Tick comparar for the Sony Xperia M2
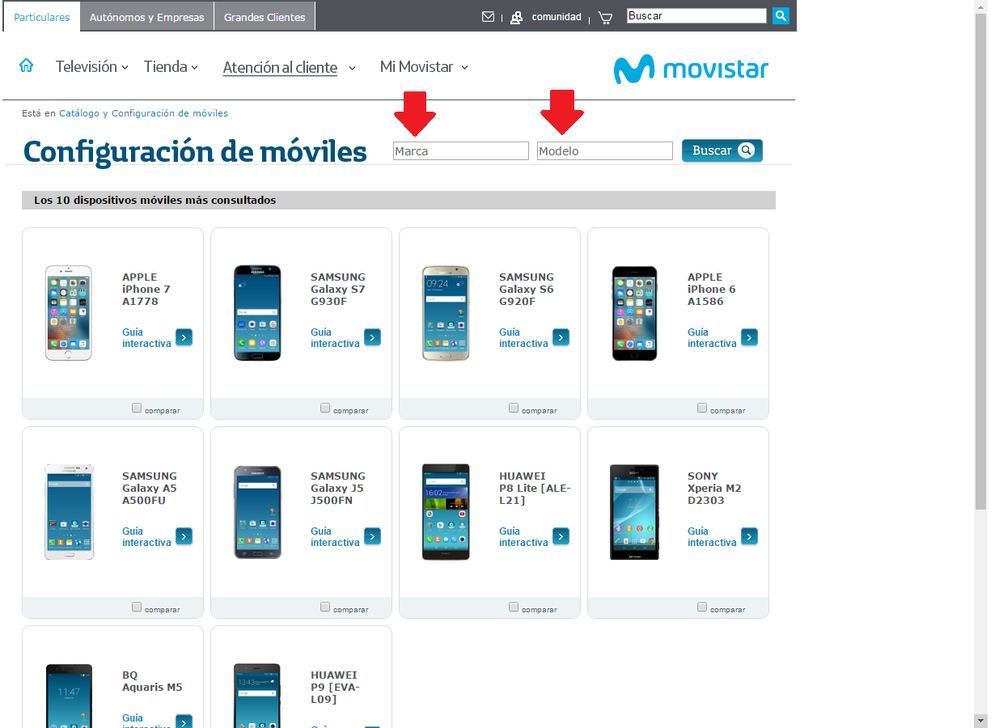The image size is (999, 728). point(702,606)
